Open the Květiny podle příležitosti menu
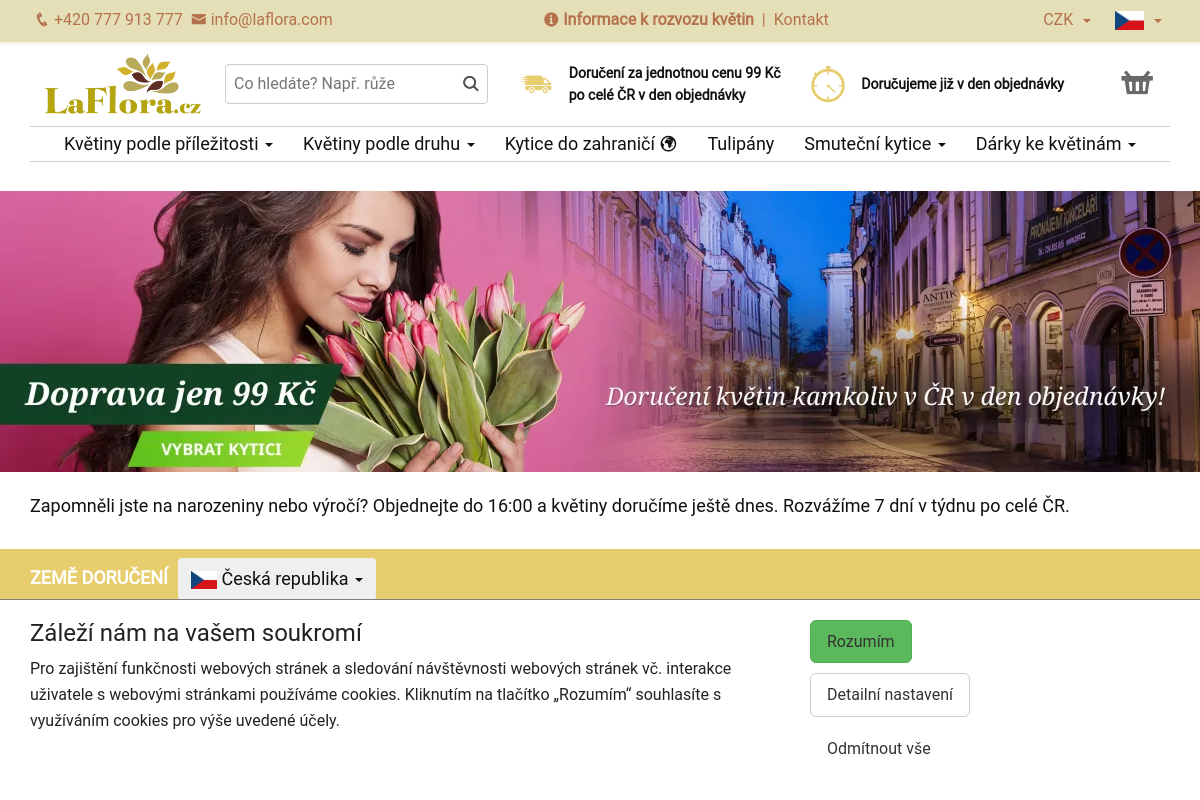Screen dimensions: 1200x800 [x=168, y=144]
